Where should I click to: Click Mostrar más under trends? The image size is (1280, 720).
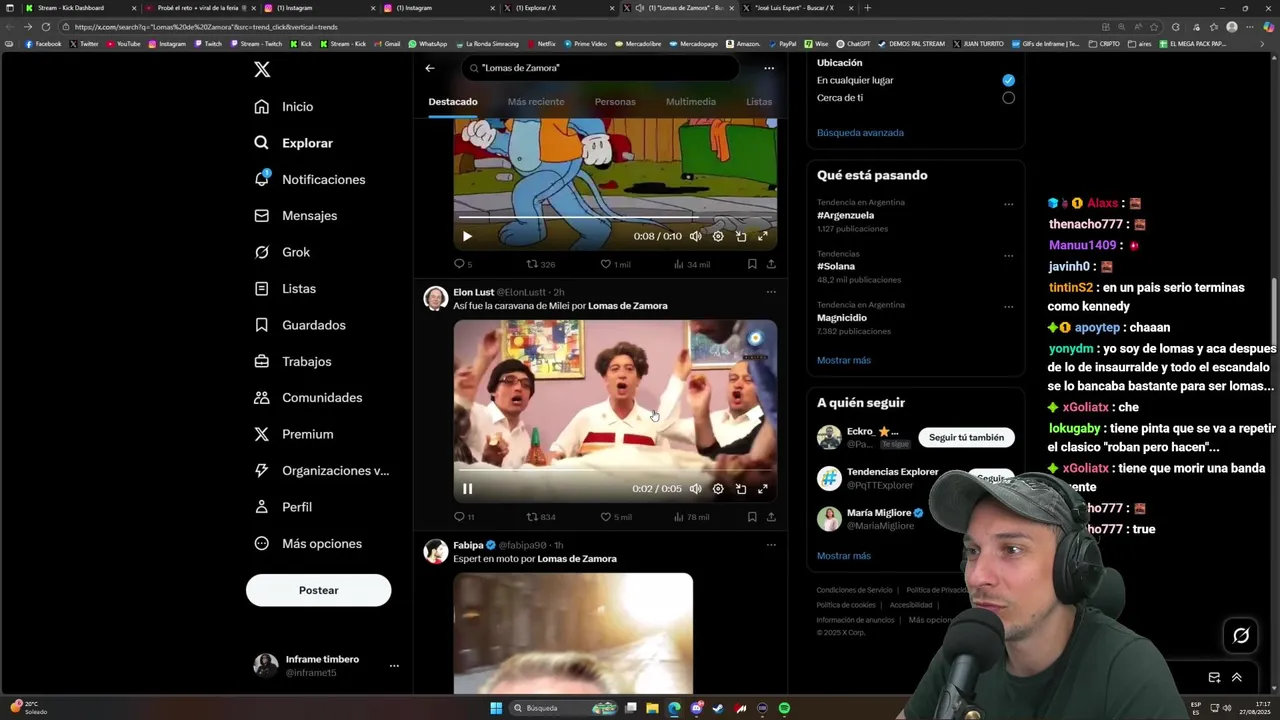843,360
